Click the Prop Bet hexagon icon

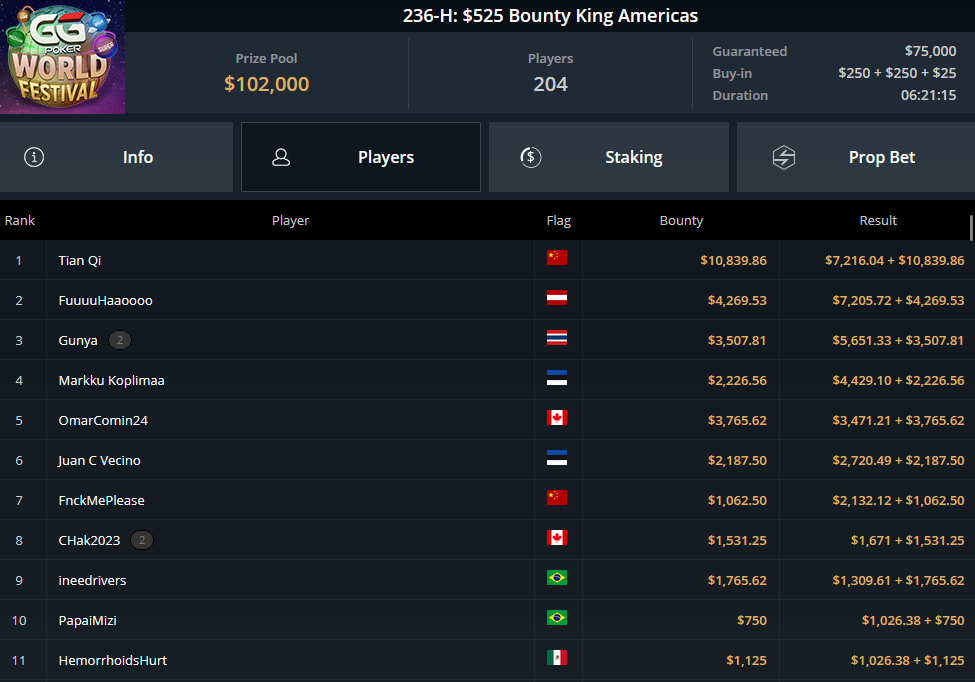pyautogui.click(x=783, y=157)
